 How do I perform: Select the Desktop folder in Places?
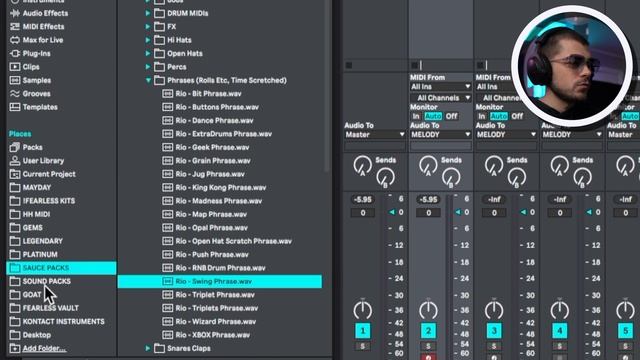pos(30,335)
